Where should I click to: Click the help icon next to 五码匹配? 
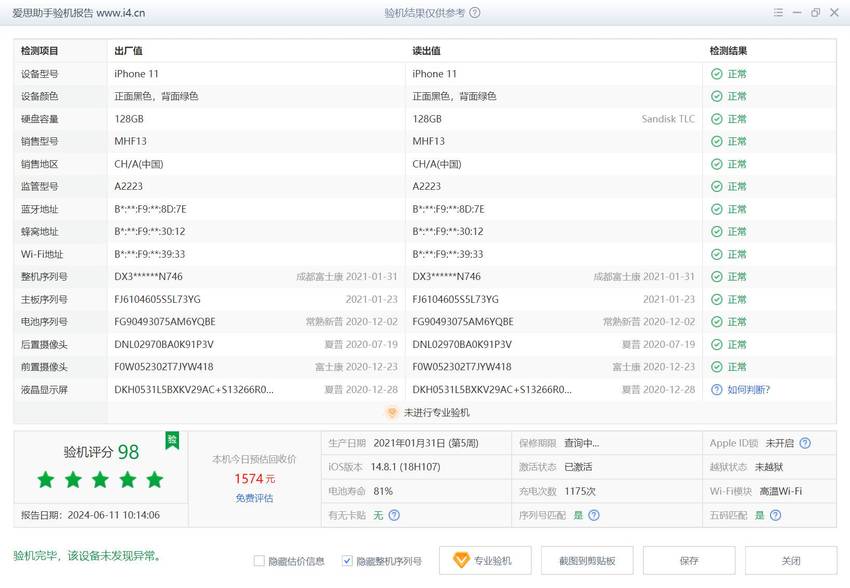(775, 515)
